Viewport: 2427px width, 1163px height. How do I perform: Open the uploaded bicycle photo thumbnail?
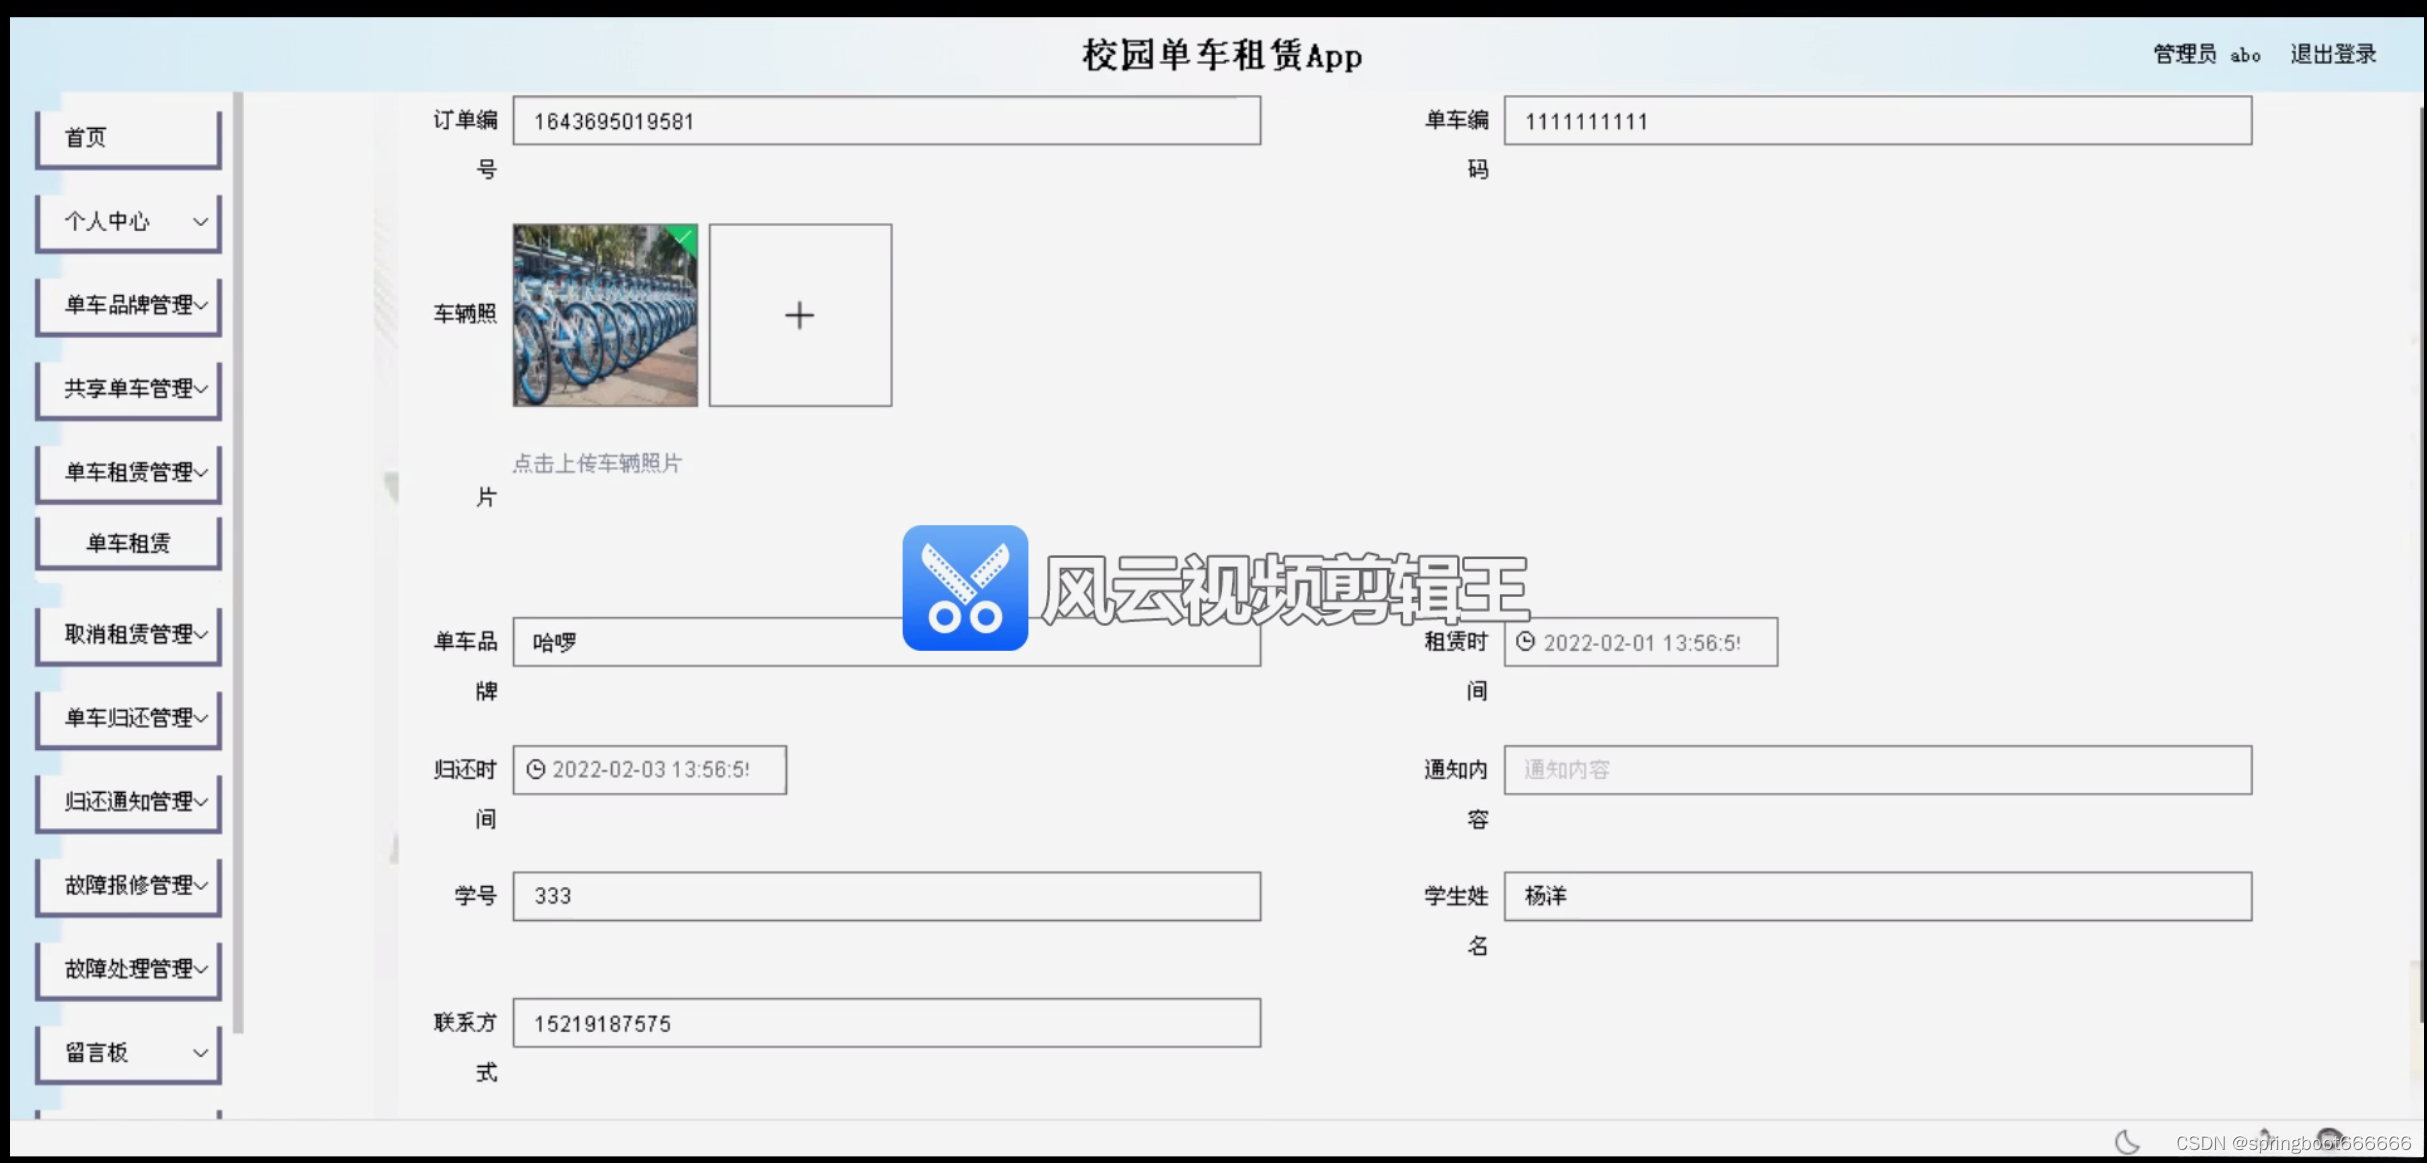tap(604, 315)
